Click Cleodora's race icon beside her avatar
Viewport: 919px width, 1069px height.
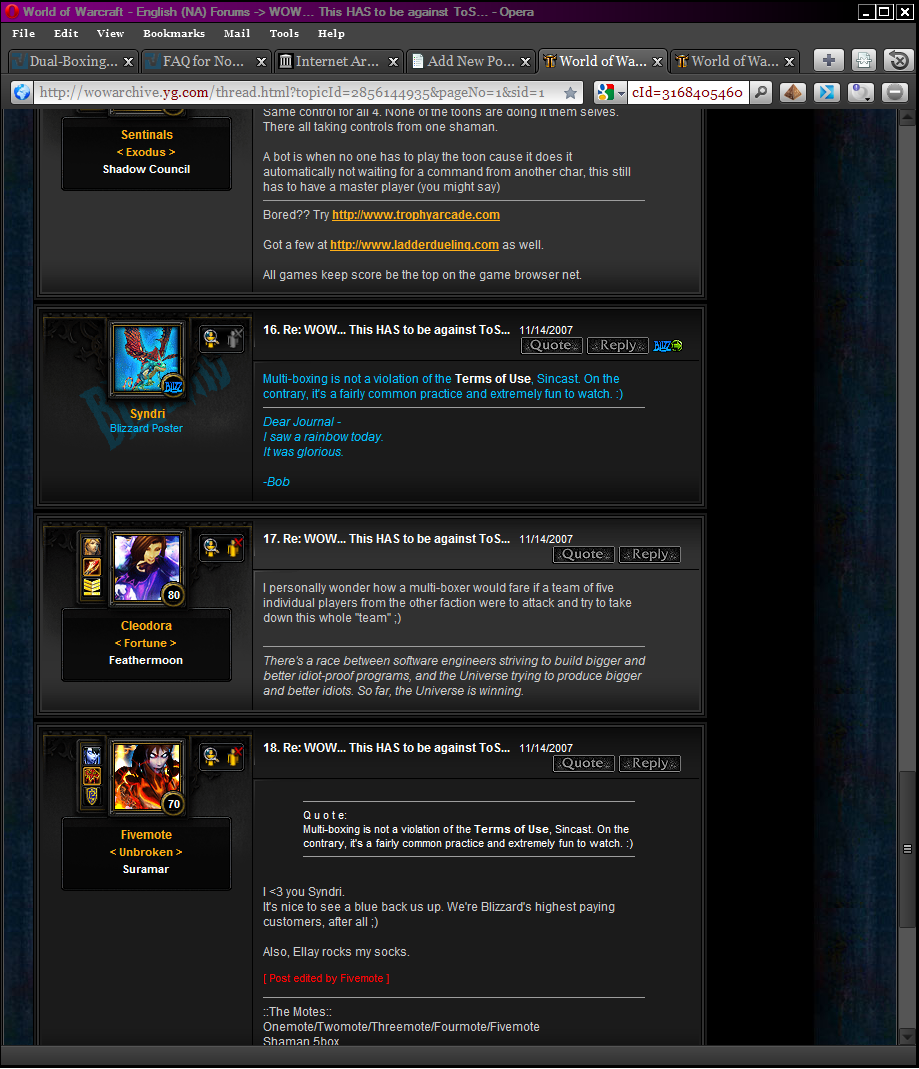point(92,546)
